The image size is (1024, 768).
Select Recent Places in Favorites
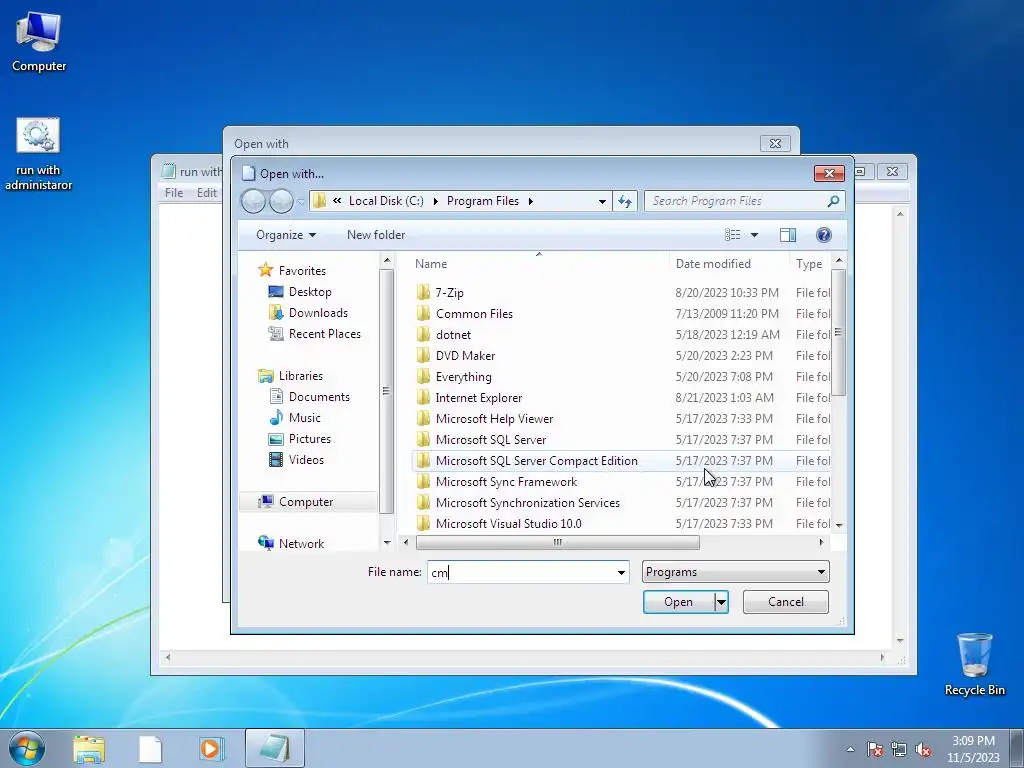click(x=325, y=334)
